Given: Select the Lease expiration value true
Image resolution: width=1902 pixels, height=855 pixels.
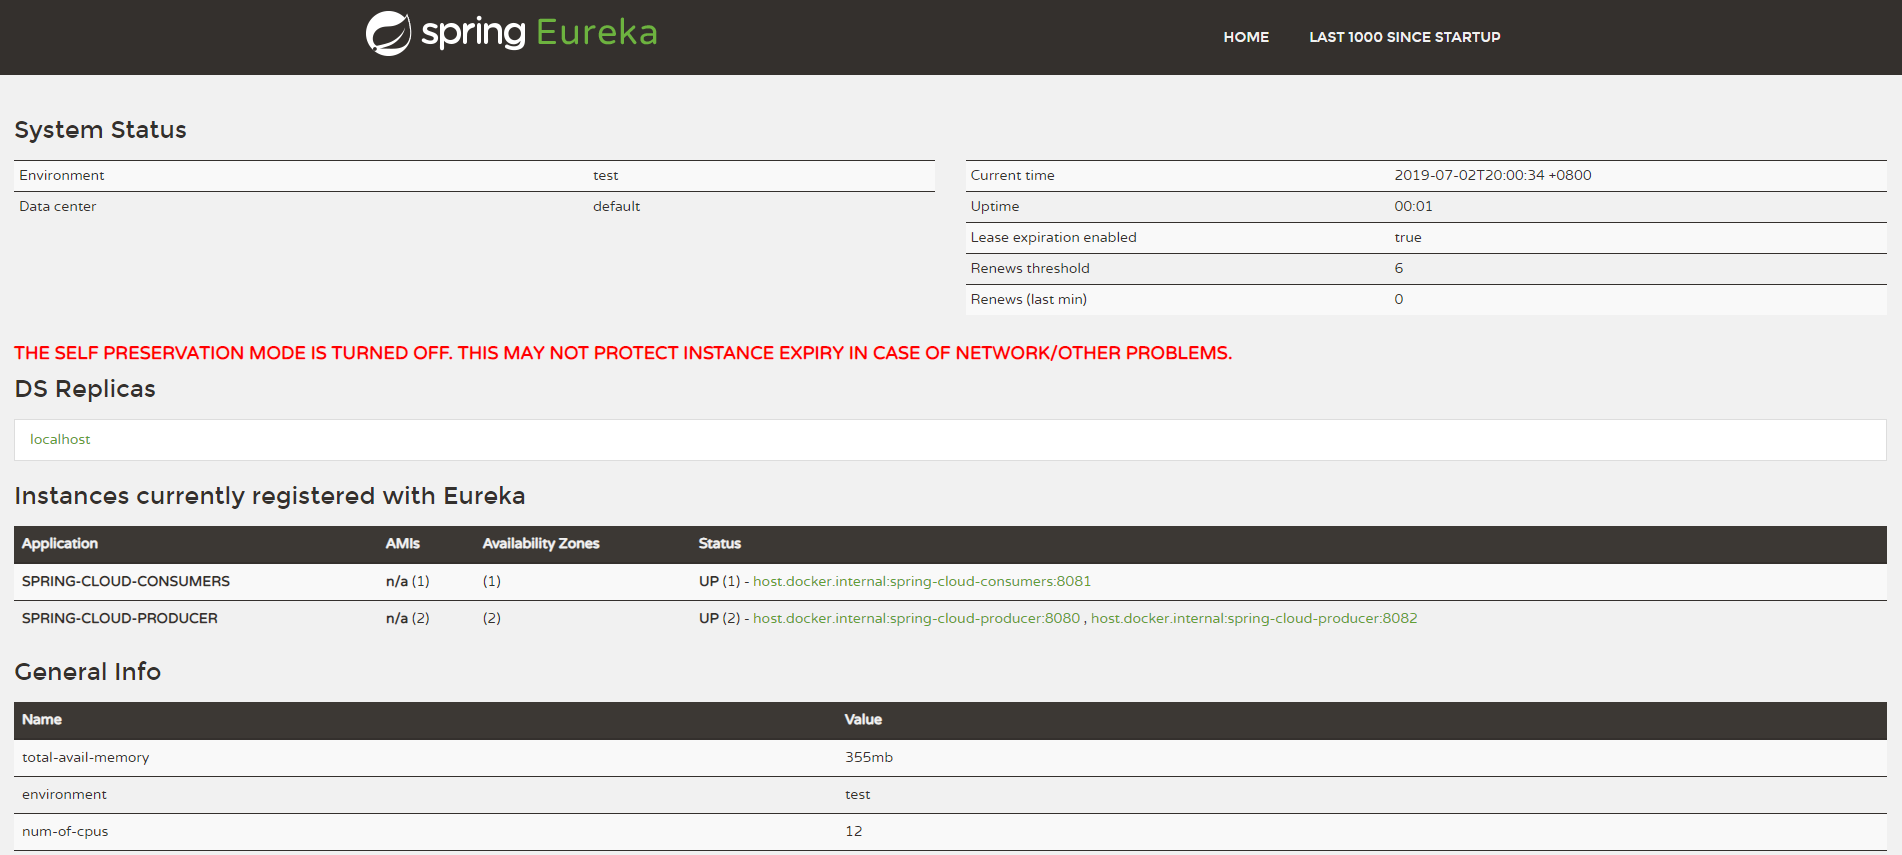Looking at the screenshot, I should 1408,237.
